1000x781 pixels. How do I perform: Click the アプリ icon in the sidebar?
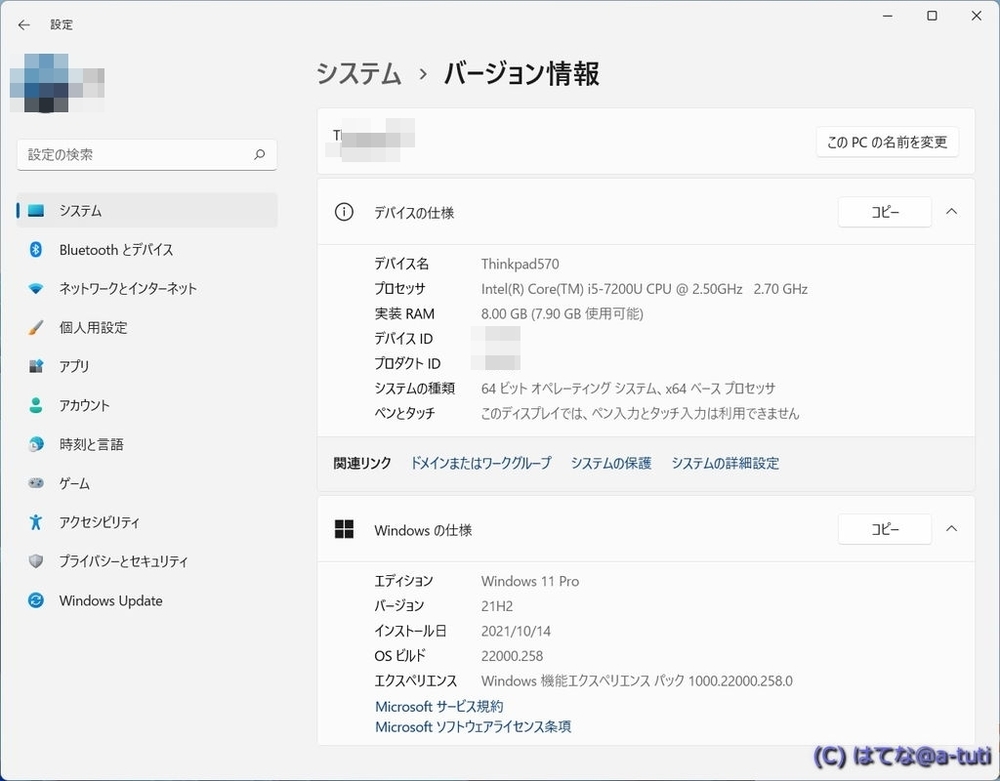[36, 366]
